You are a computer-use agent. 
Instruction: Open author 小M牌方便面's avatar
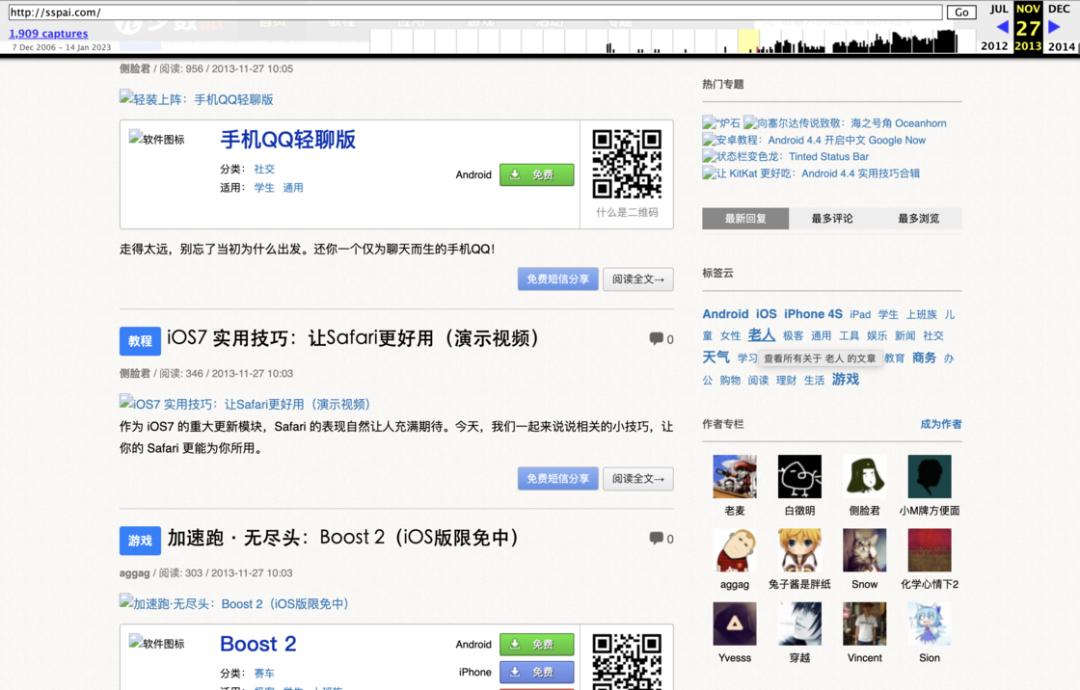point(929,476)
